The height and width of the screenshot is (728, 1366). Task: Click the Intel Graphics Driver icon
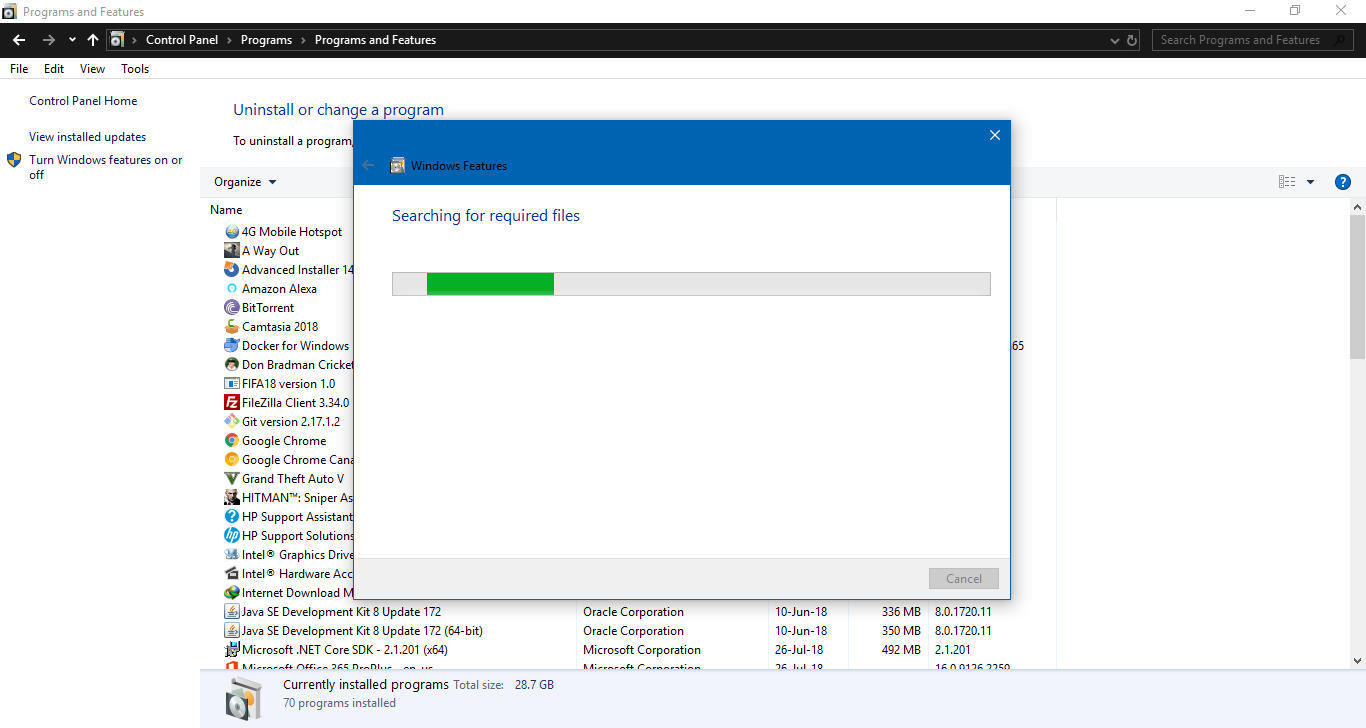tap(232, 555)
